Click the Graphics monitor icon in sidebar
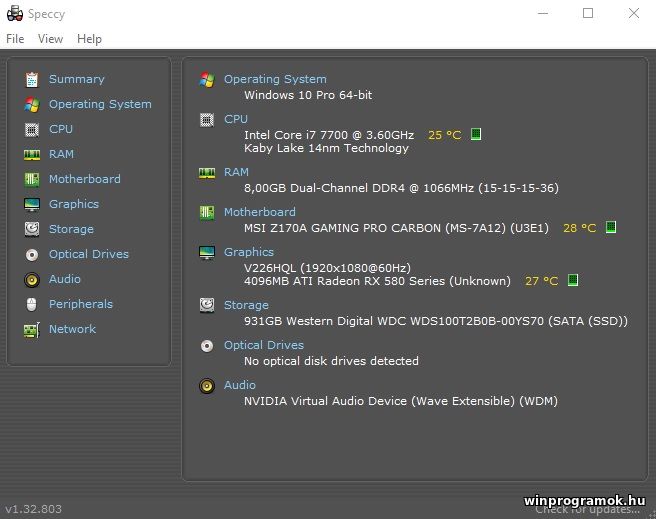 (x=32, y=205)
